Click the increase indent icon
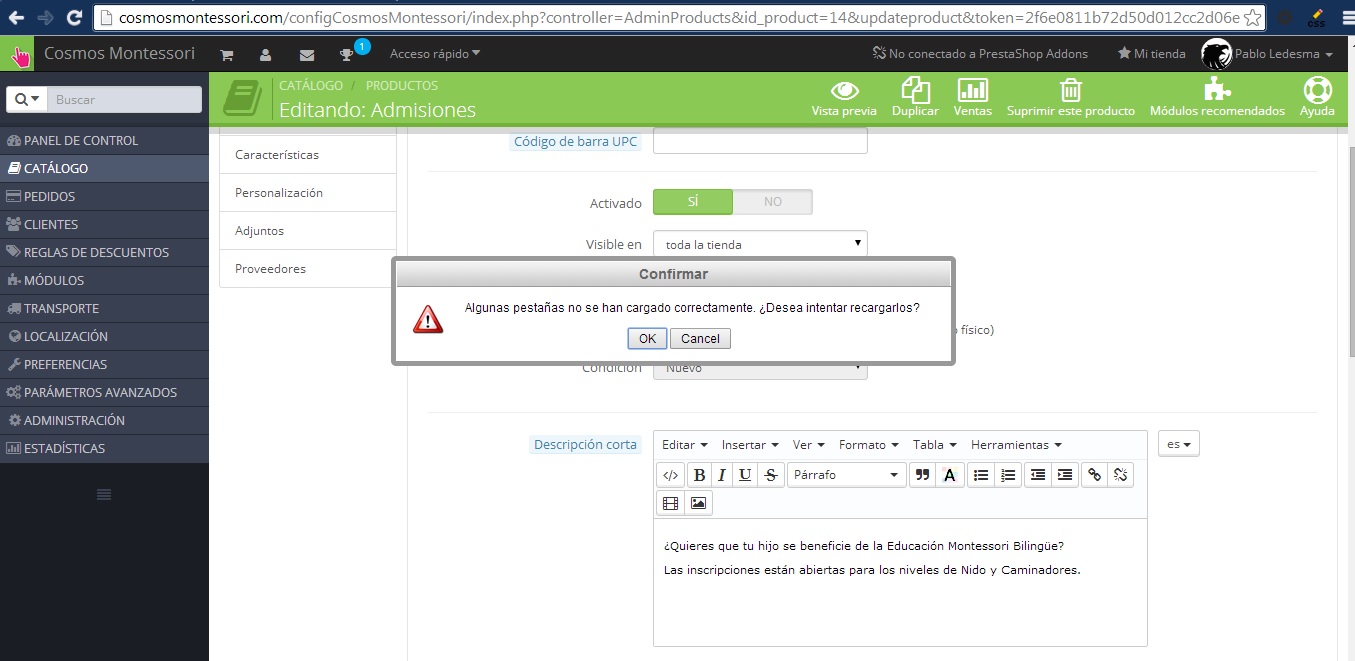The width and height of the screenshot is (1355, 661). (x=1065, y=475)
